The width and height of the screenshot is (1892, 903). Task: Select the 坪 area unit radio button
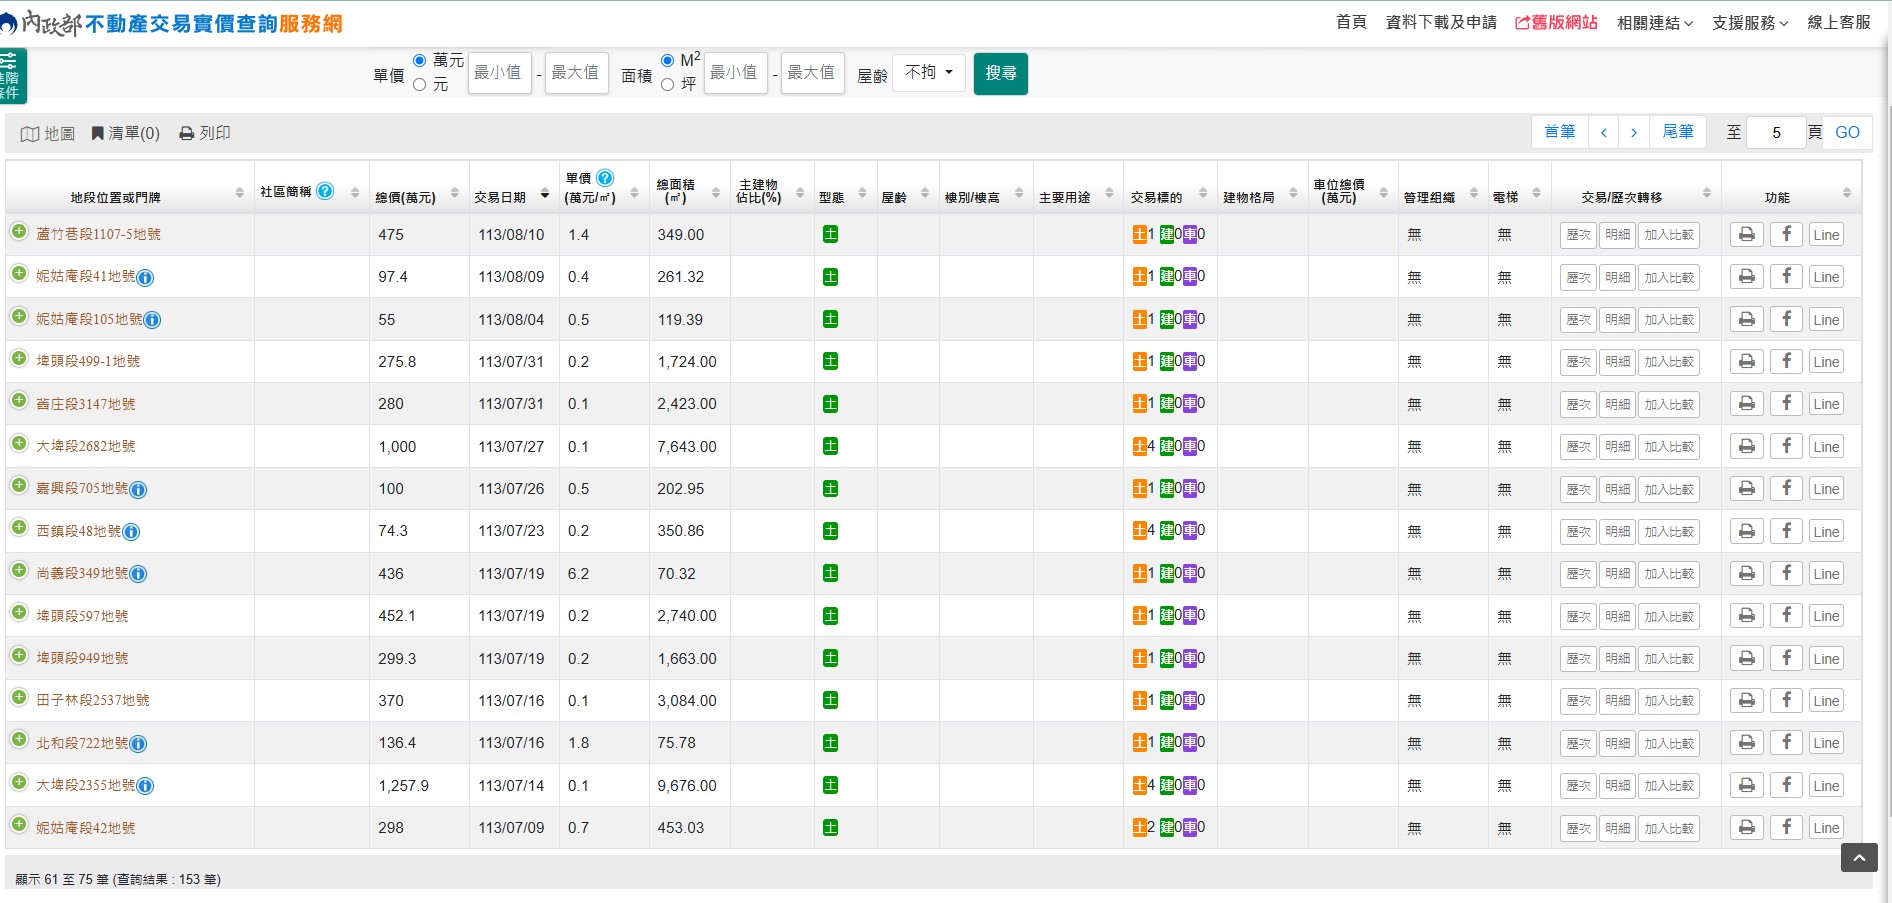pos(667,85)
